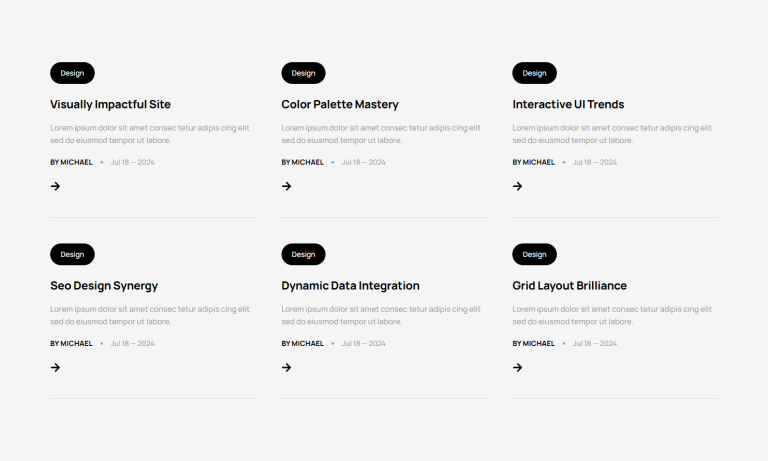This screenshot has width=768, height=461.
Task: Click BY MICHAEL author under Grid Layout Brilliance
Action: point(533,343)
